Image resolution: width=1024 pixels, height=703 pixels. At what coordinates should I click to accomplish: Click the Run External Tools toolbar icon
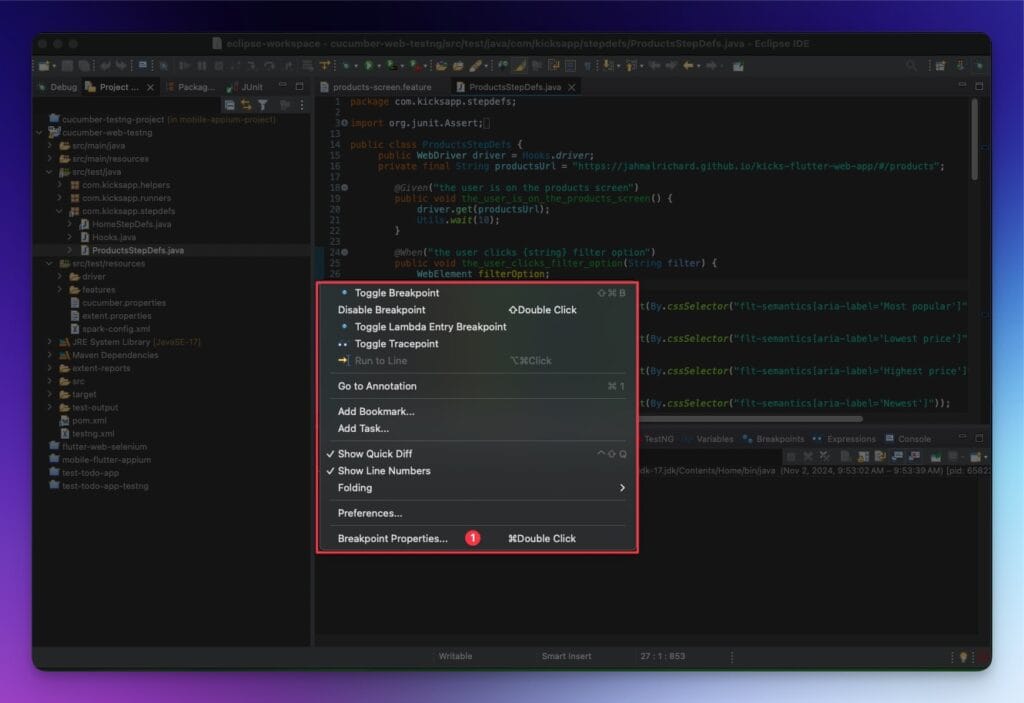(414, 65)
